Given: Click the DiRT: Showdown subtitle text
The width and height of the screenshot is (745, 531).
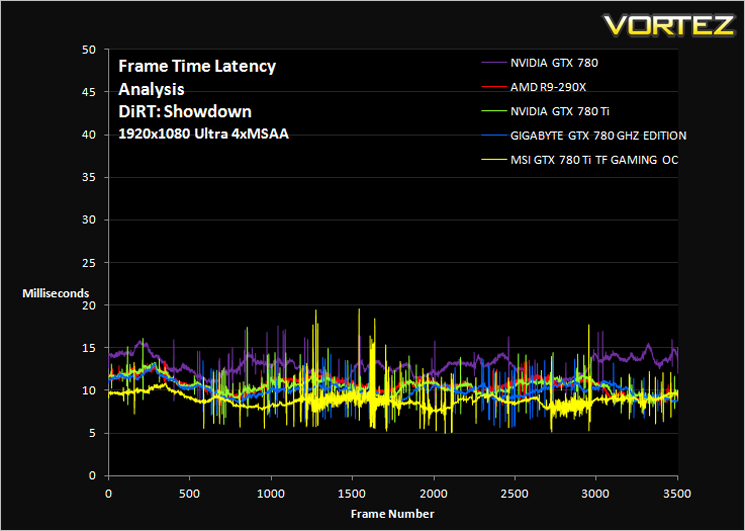Looking at the screenshot, I should pyautogui.click(x=185, y=112).
